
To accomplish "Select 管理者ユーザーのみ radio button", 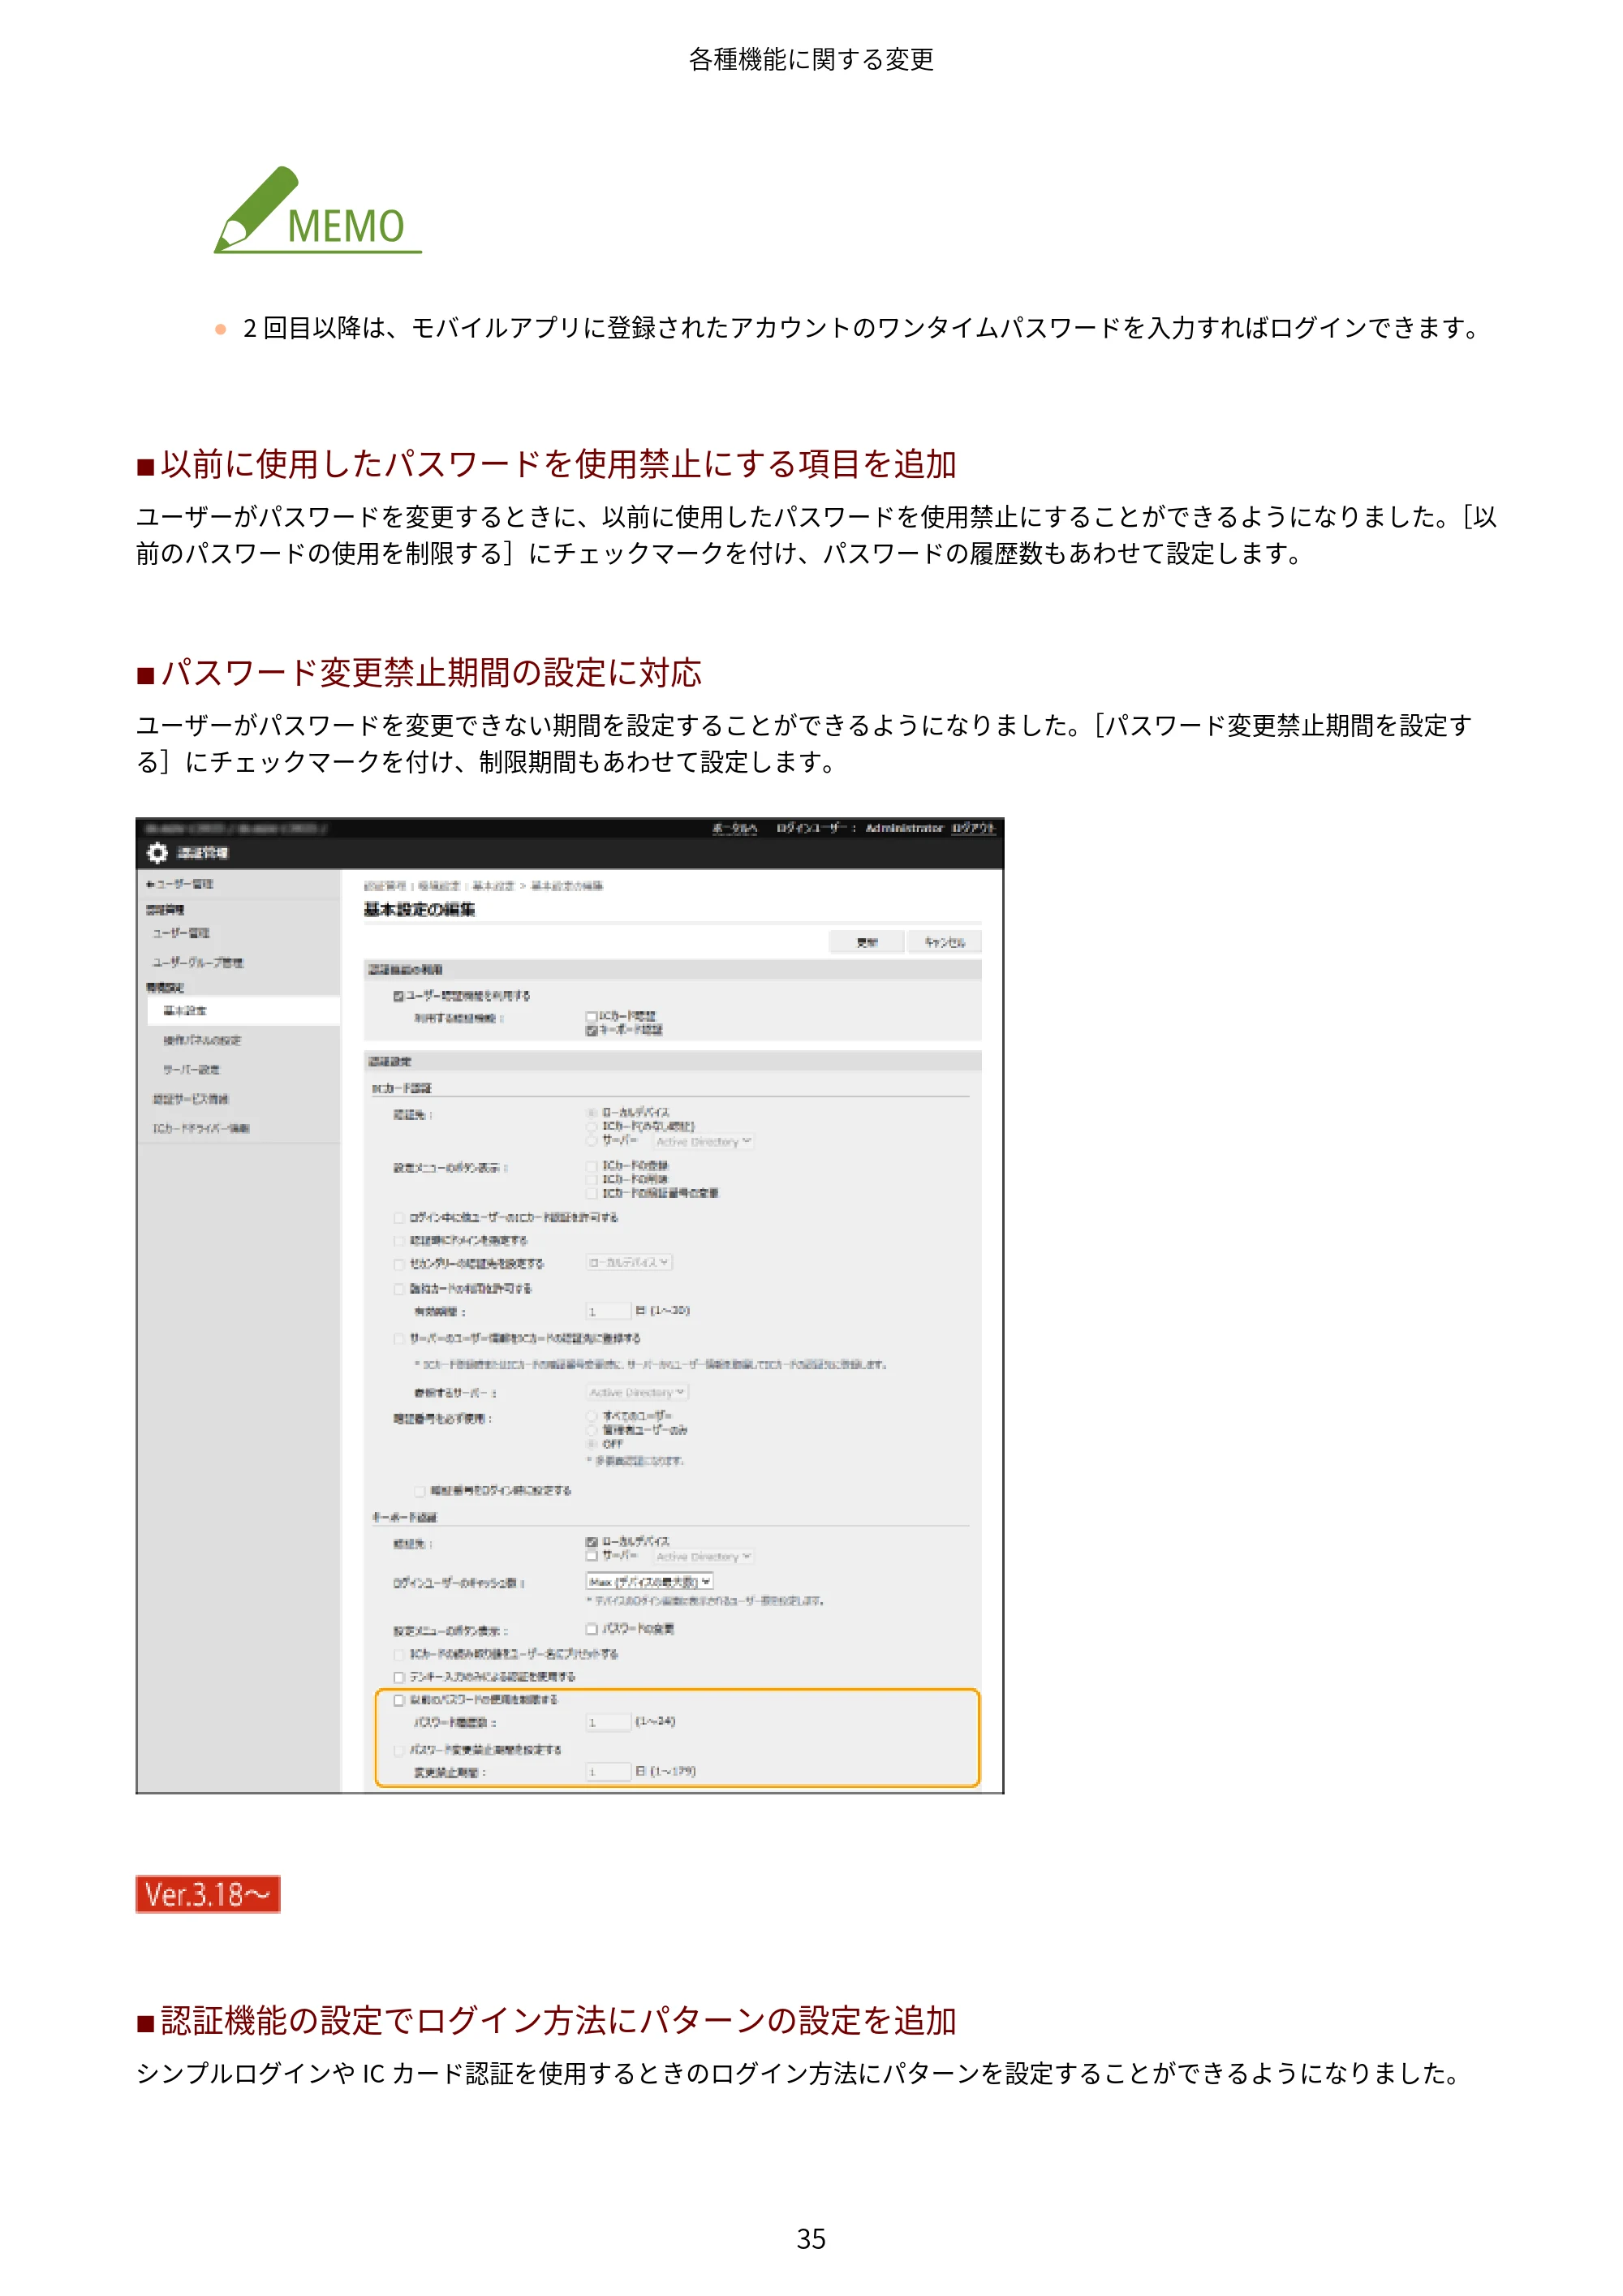I will tap(592, 1431).
